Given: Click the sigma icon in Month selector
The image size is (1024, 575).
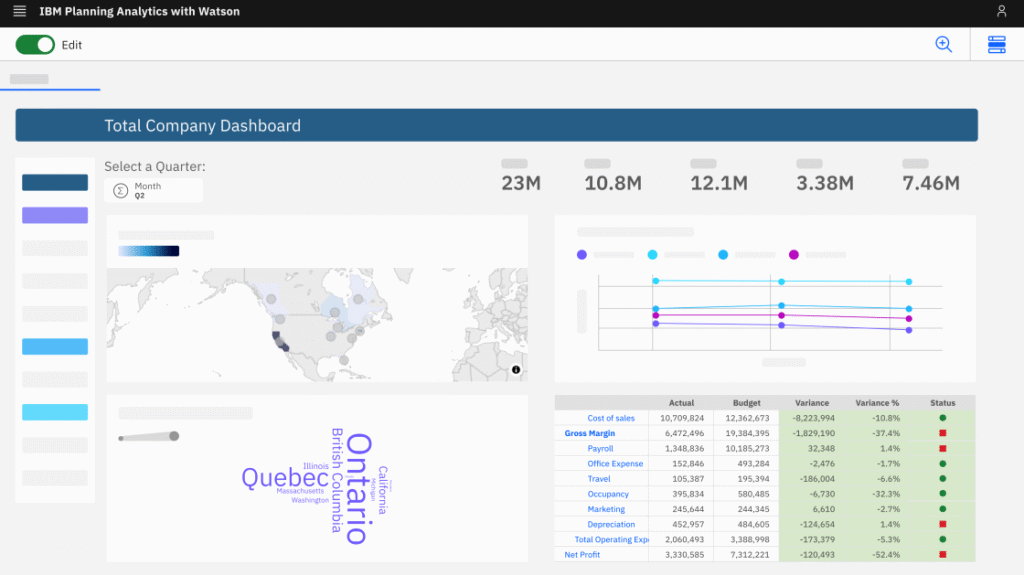Looking at the screenshot, I should tap(121, 190).
